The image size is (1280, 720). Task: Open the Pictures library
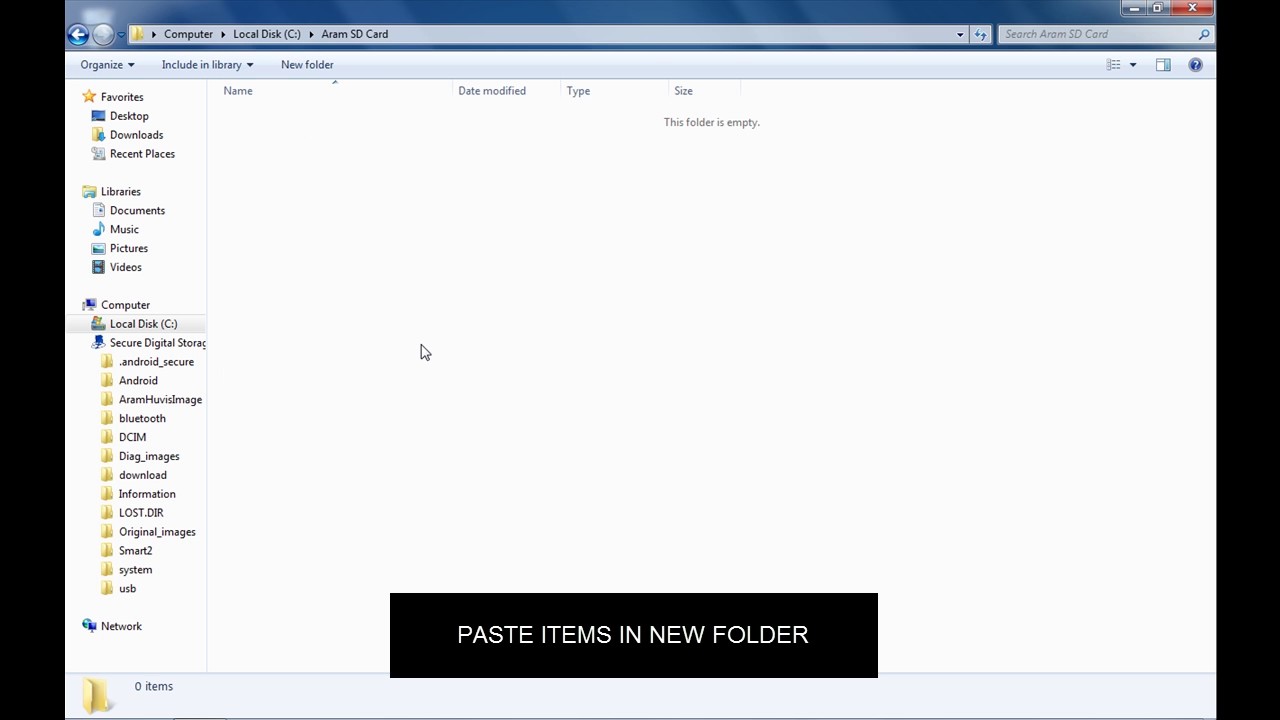coord(129,249)
